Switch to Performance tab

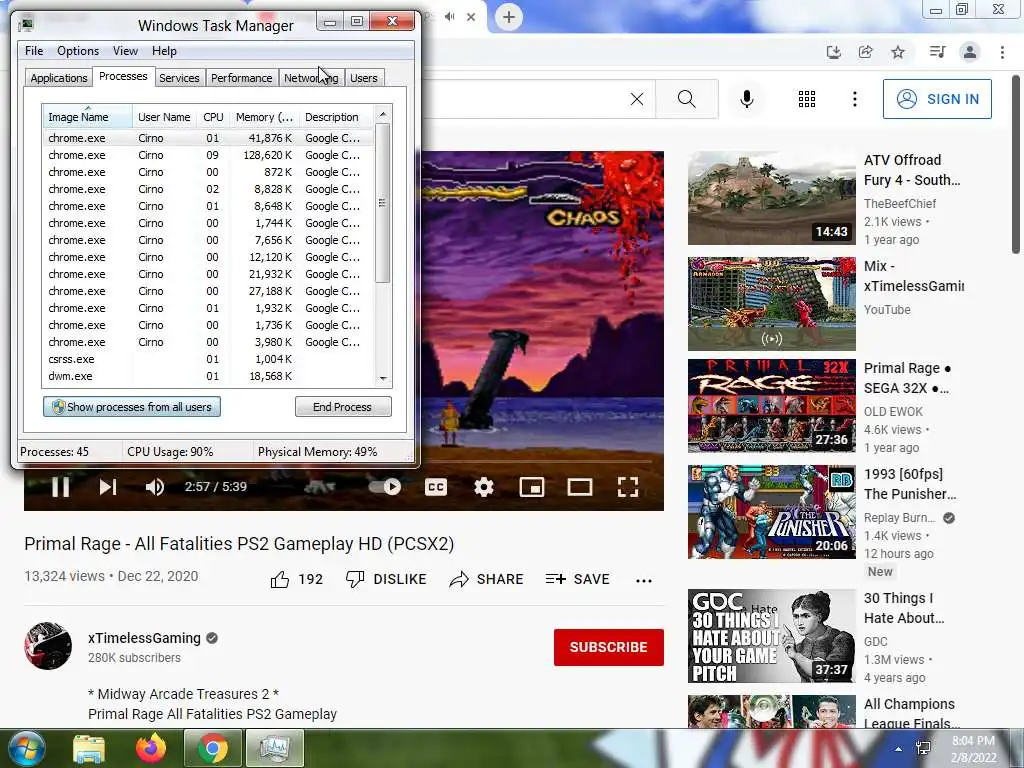(242, 78)
